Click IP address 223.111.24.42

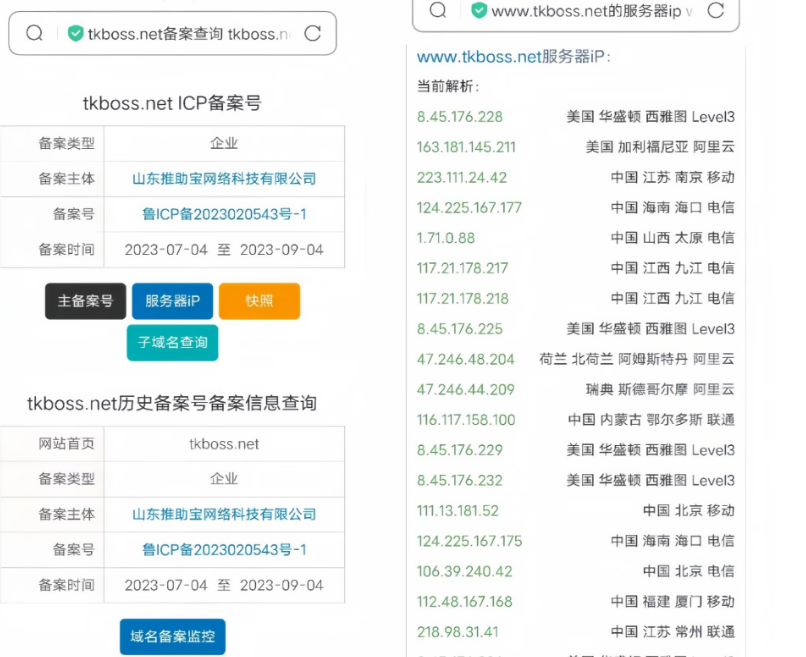pos(462,177)
